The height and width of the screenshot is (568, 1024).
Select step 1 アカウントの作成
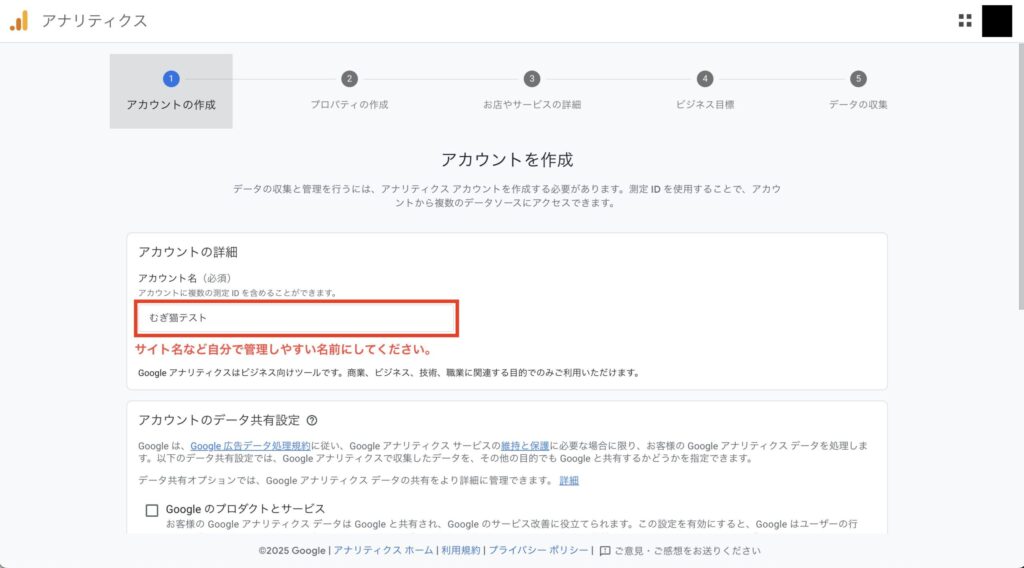pyautogui.click(x=171, y=91)
